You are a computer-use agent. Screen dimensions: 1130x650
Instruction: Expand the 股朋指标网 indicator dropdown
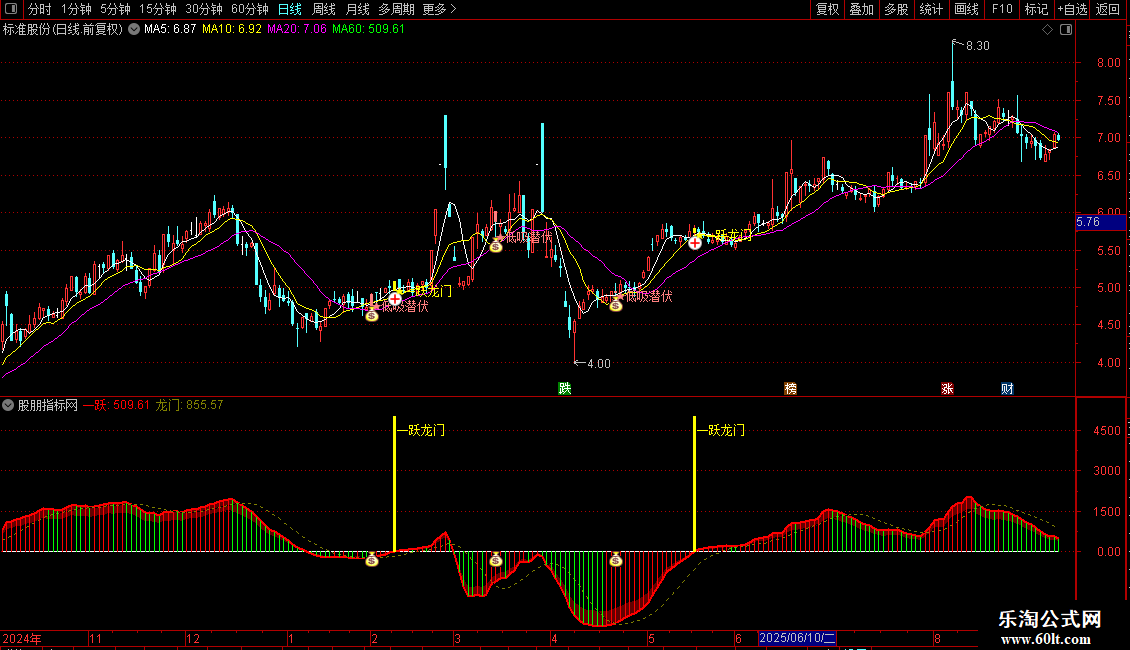click(x=9, y=405)
